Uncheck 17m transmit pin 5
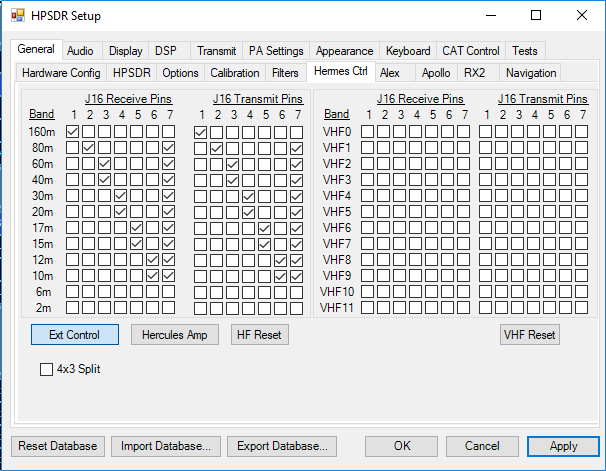The height and width of the screenshot is (471, 606). tap(264, 228)
